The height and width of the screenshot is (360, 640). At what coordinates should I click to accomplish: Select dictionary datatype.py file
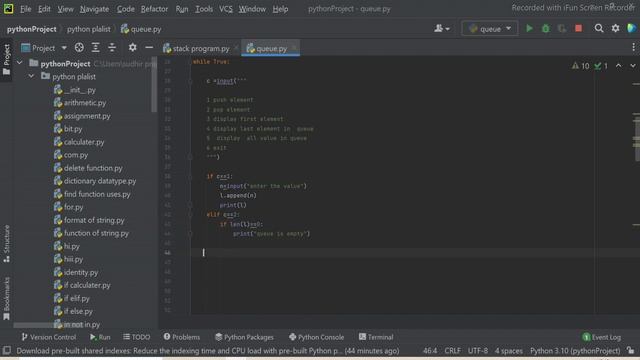(x=100, y=181)
